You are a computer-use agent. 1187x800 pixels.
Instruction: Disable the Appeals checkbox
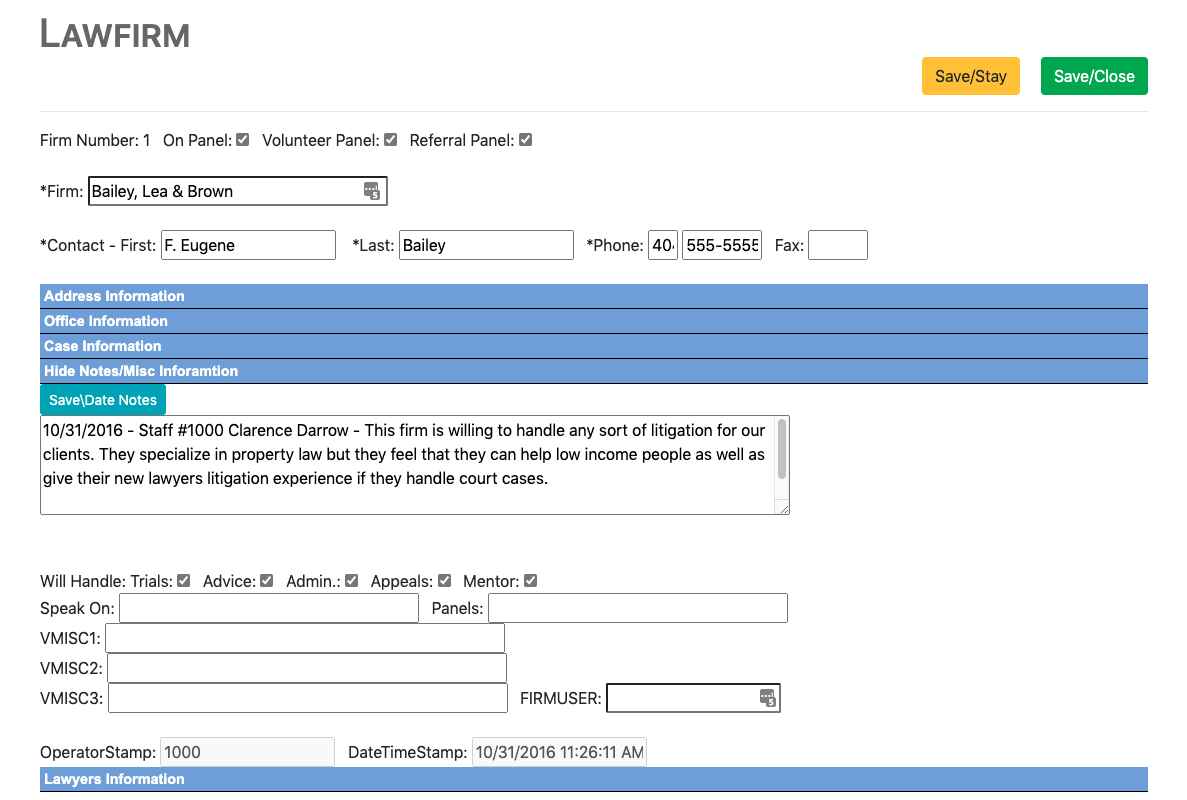(445, 581)
